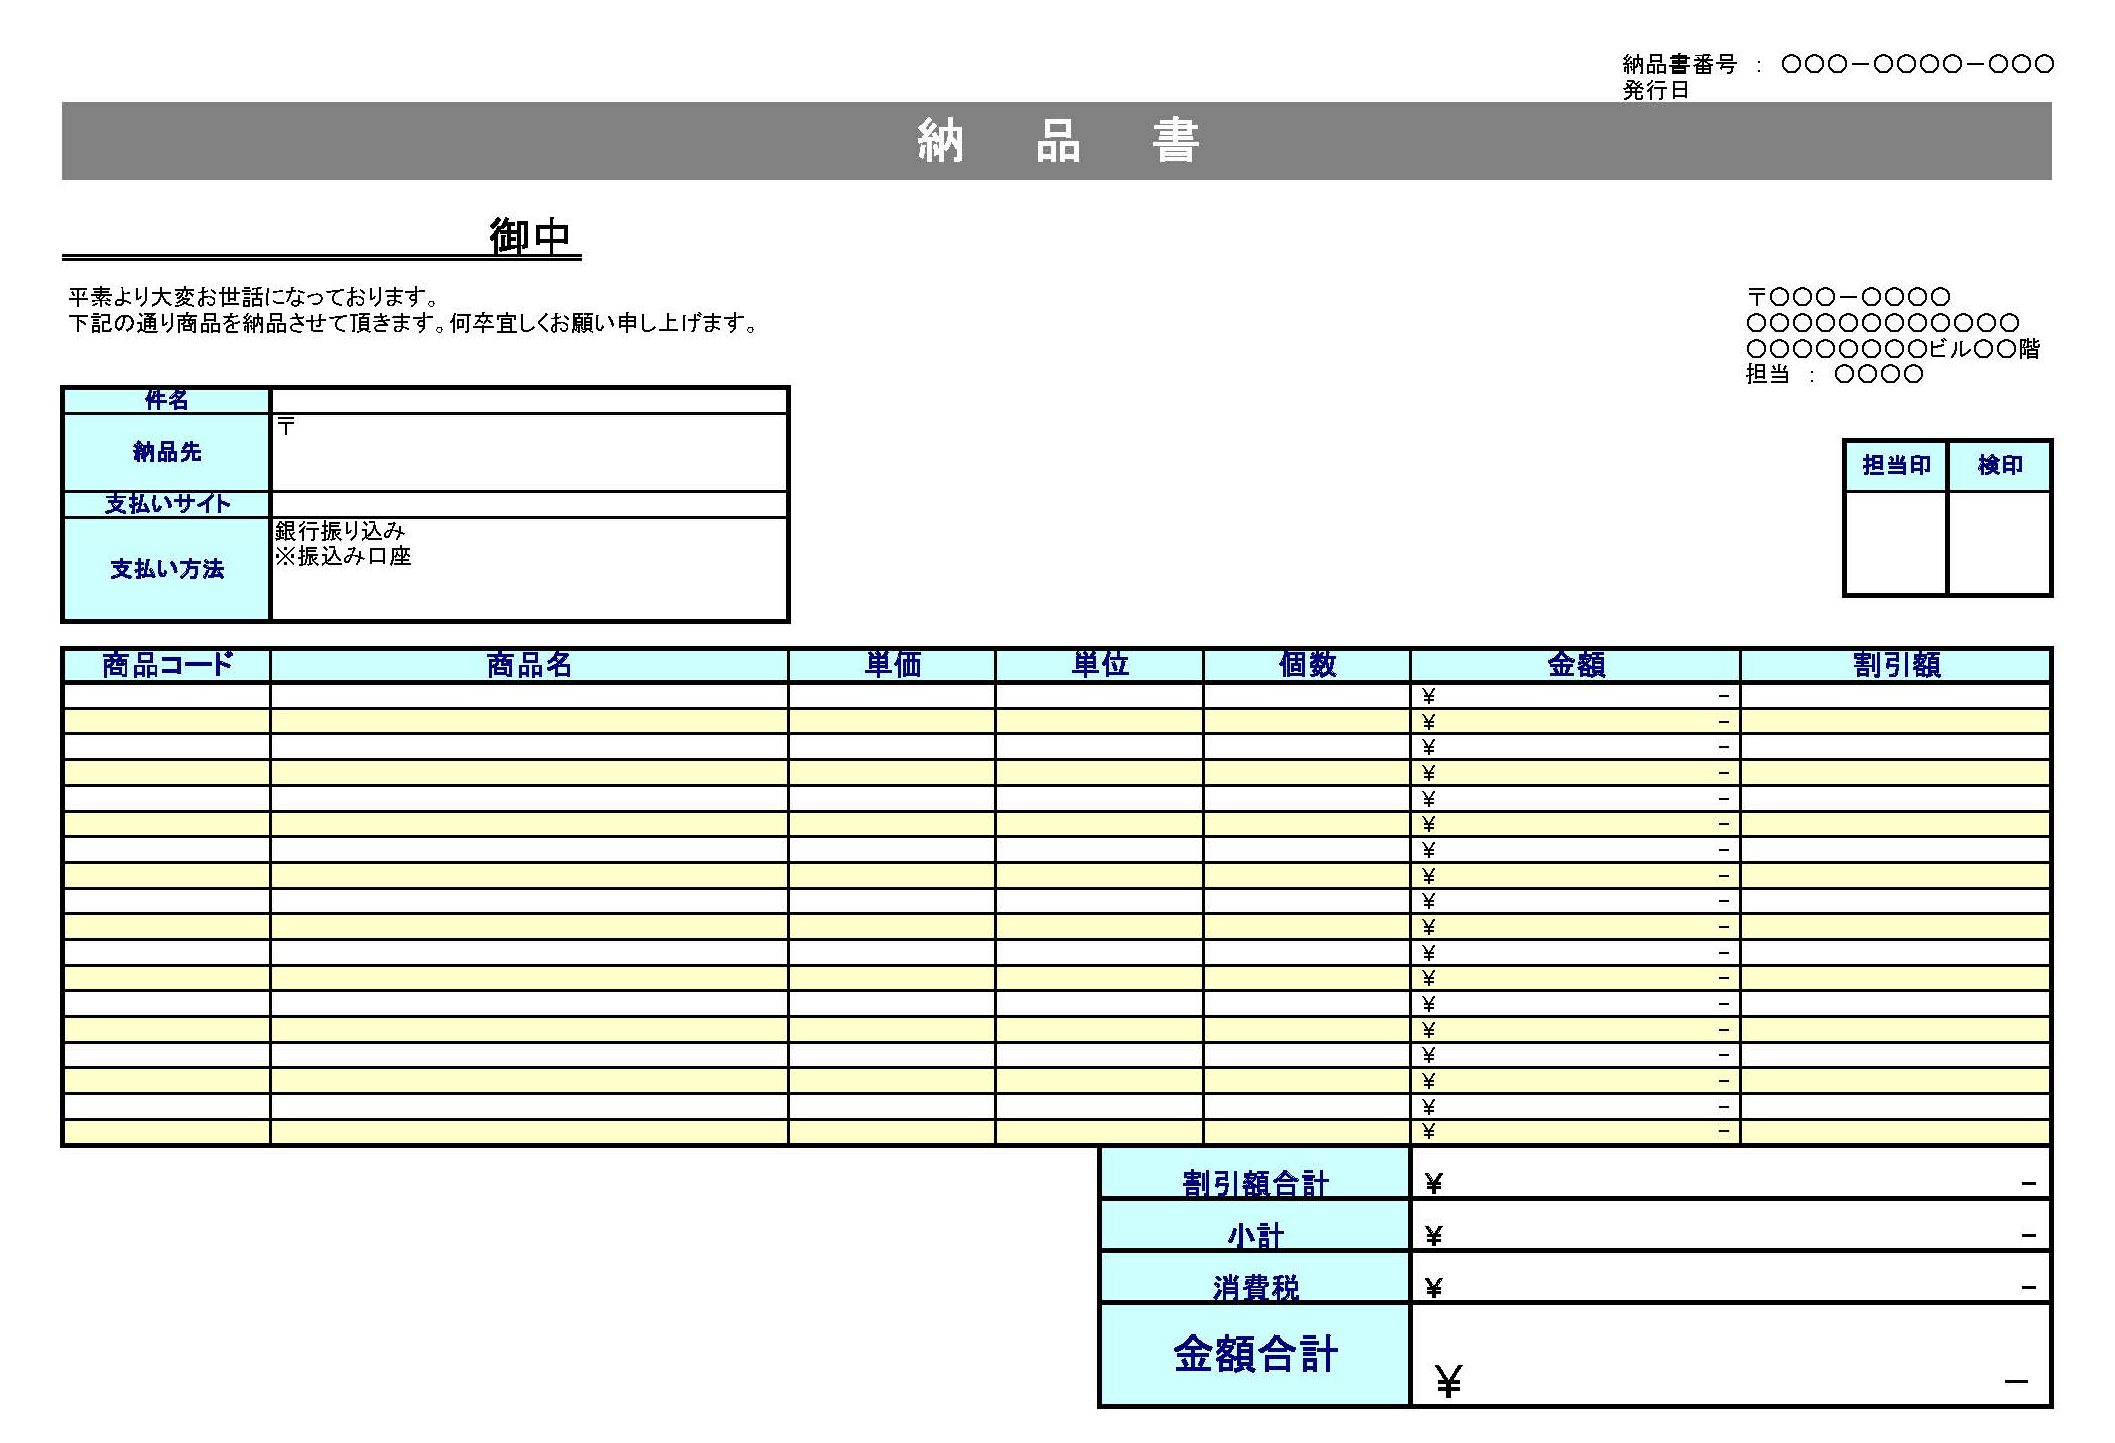Select the 納品先 label cell

[166, 452]
